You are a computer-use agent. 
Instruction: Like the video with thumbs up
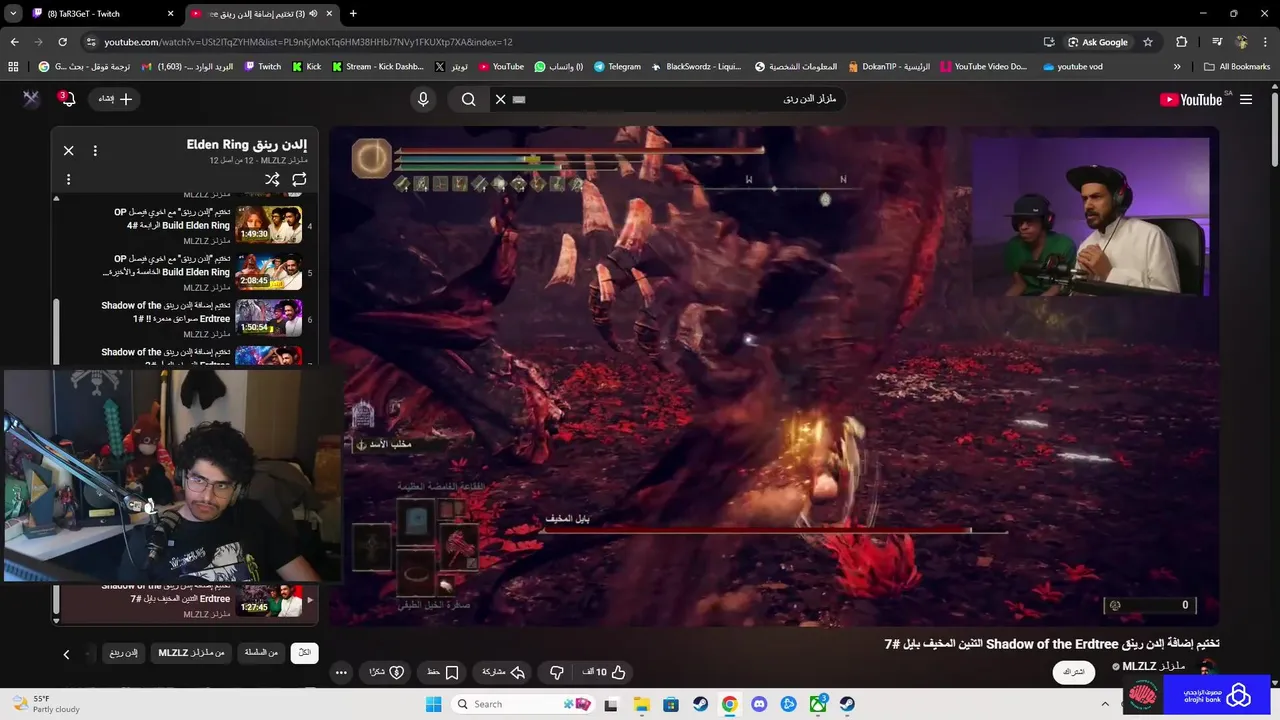[x=604, y=672]
